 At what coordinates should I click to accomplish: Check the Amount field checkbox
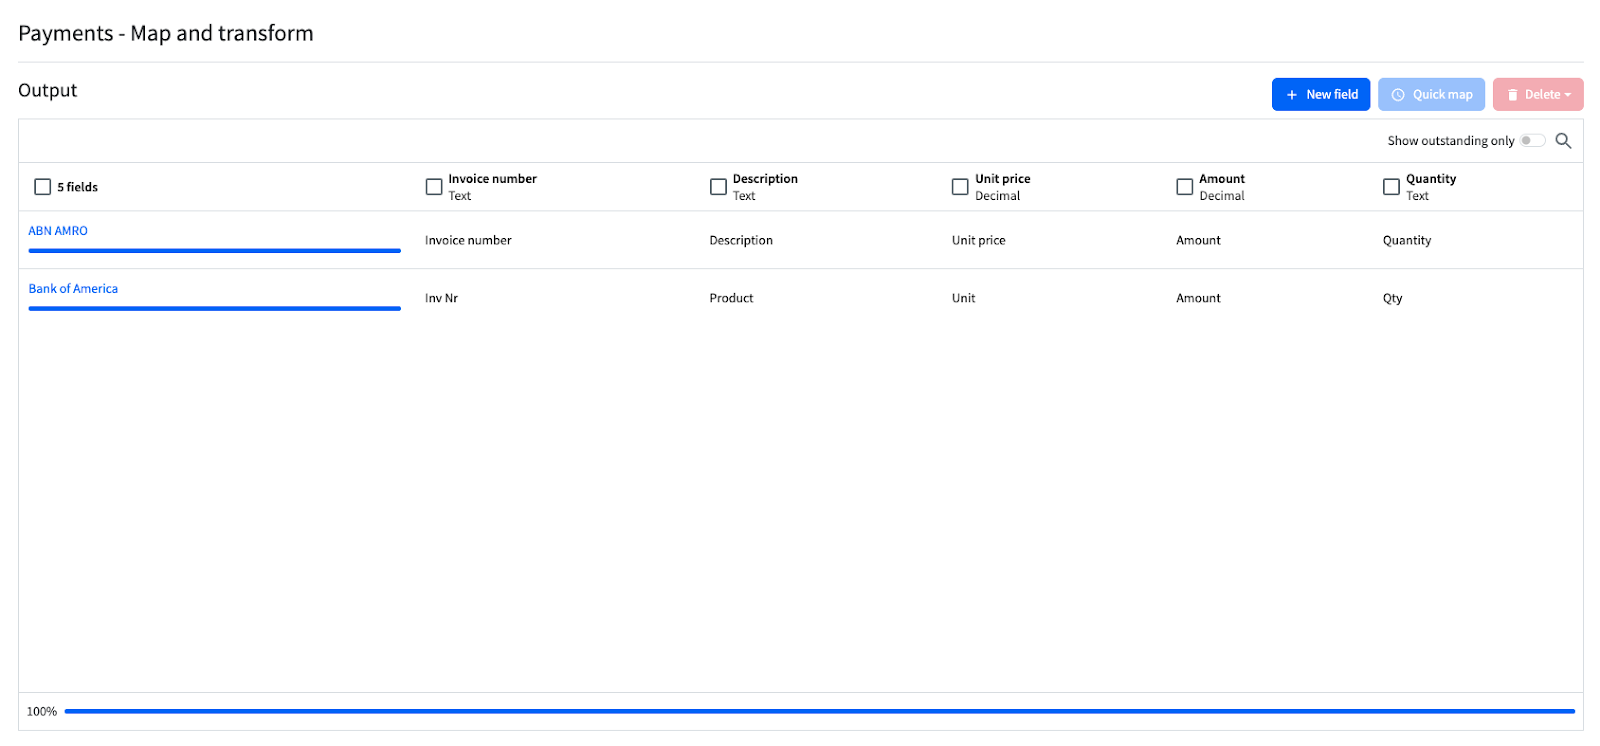point(1185,187)
